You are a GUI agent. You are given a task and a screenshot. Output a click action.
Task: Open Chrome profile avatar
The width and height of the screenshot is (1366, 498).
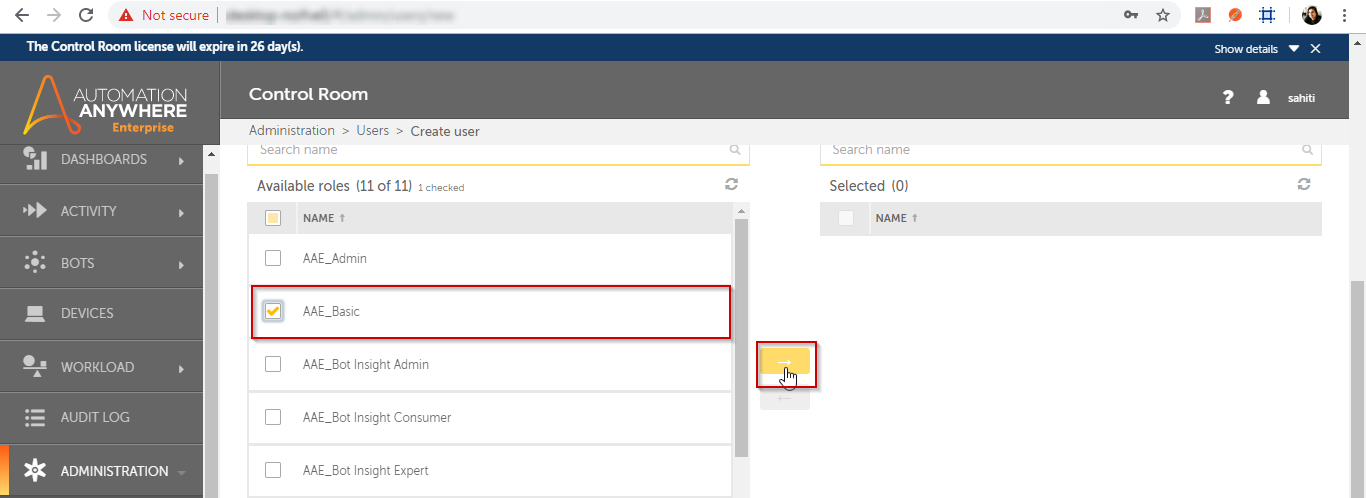pyautogui.click(x=1312, y=15)
